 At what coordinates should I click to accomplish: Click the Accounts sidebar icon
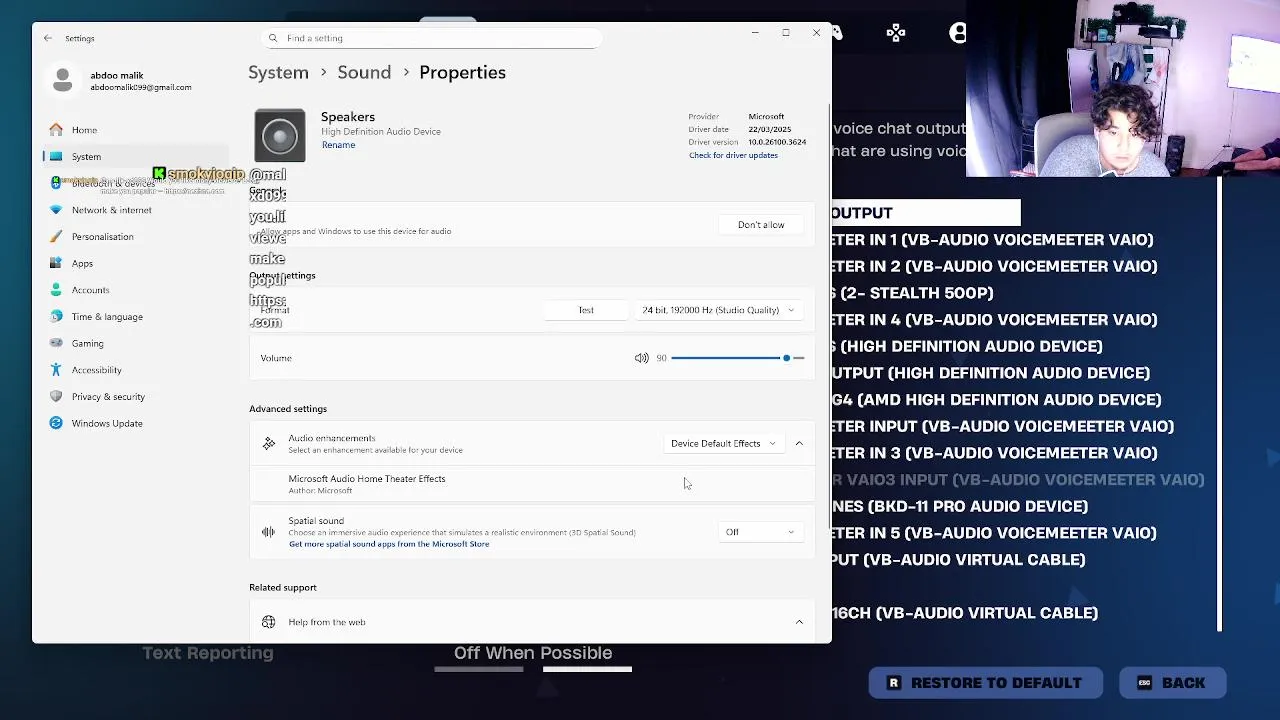tap(56, 290)
